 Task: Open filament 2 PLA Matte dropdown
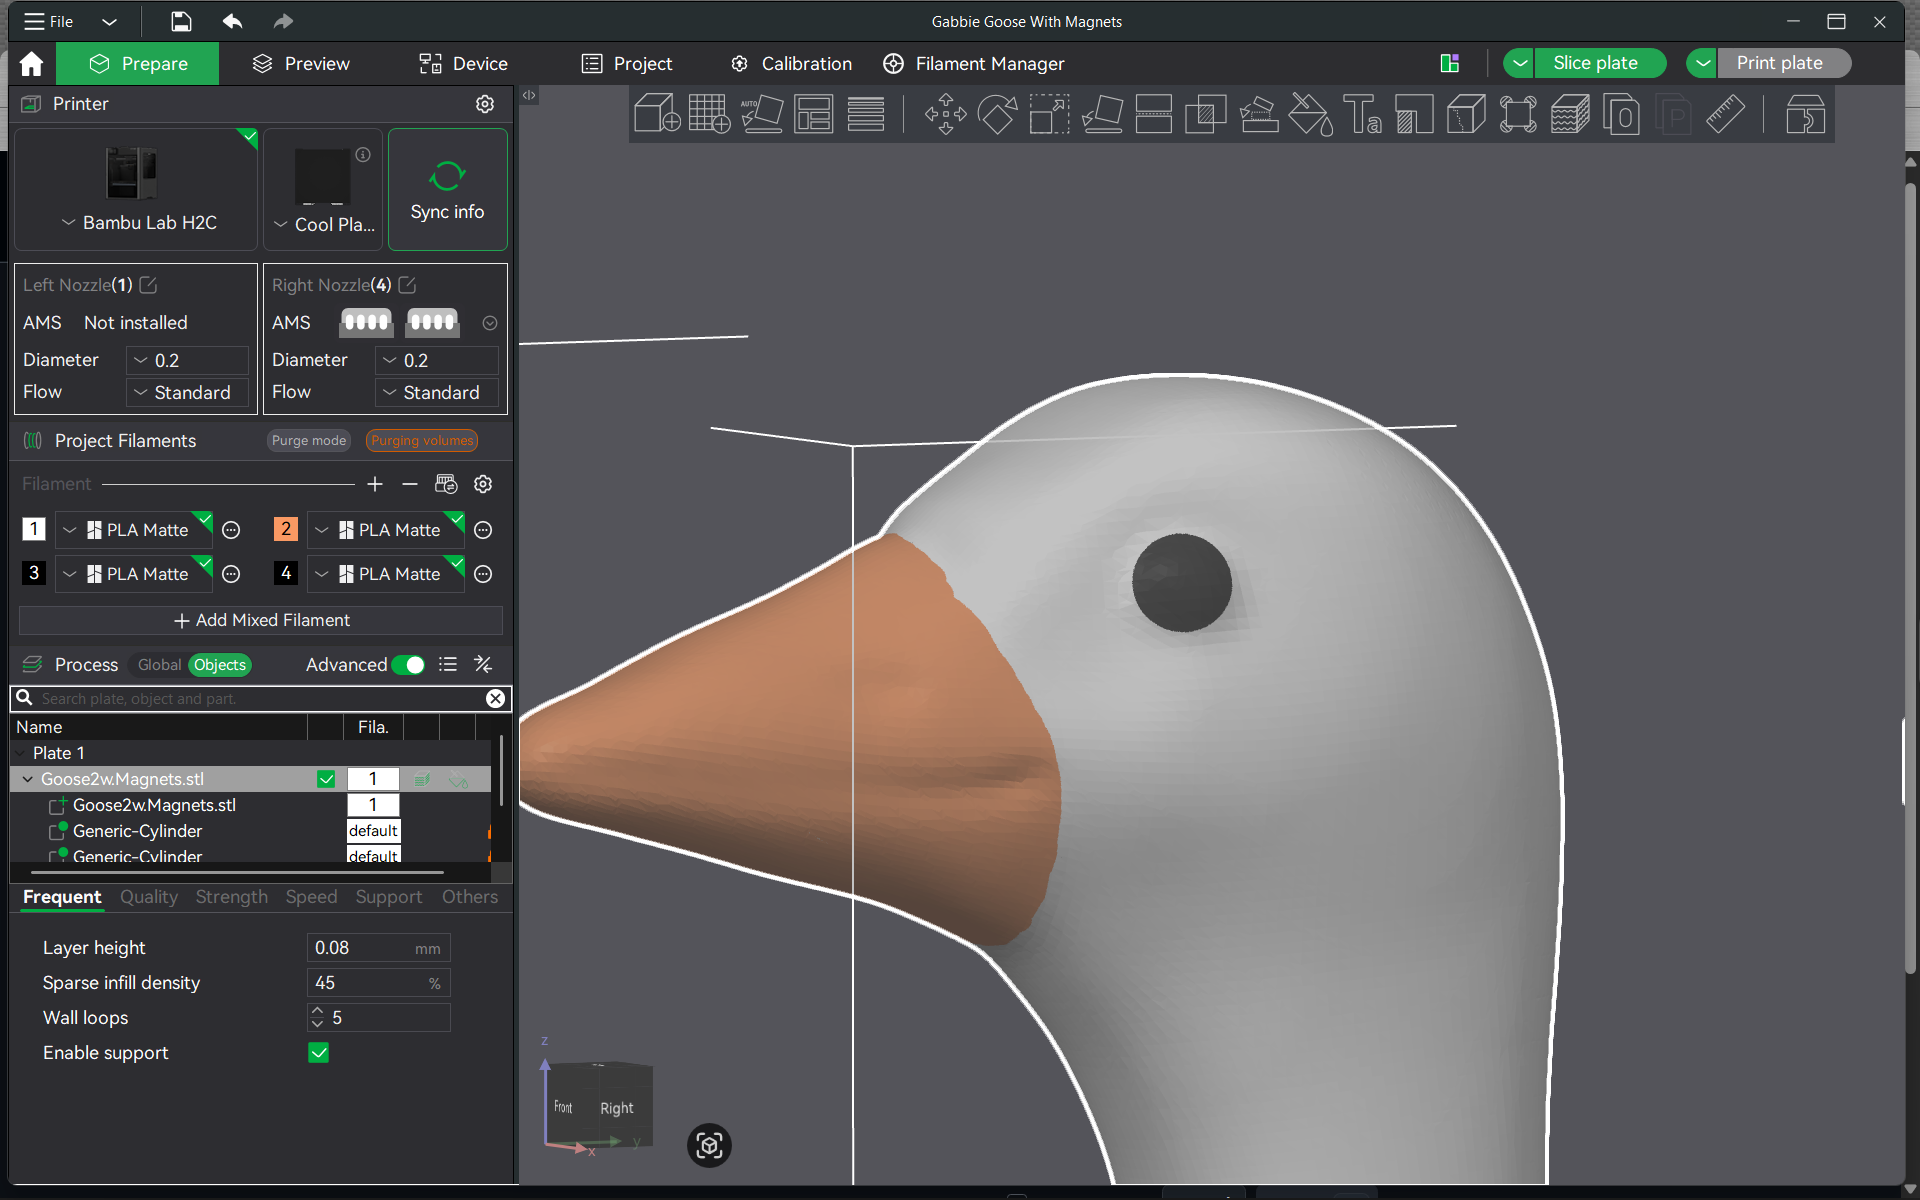(386, 529)
